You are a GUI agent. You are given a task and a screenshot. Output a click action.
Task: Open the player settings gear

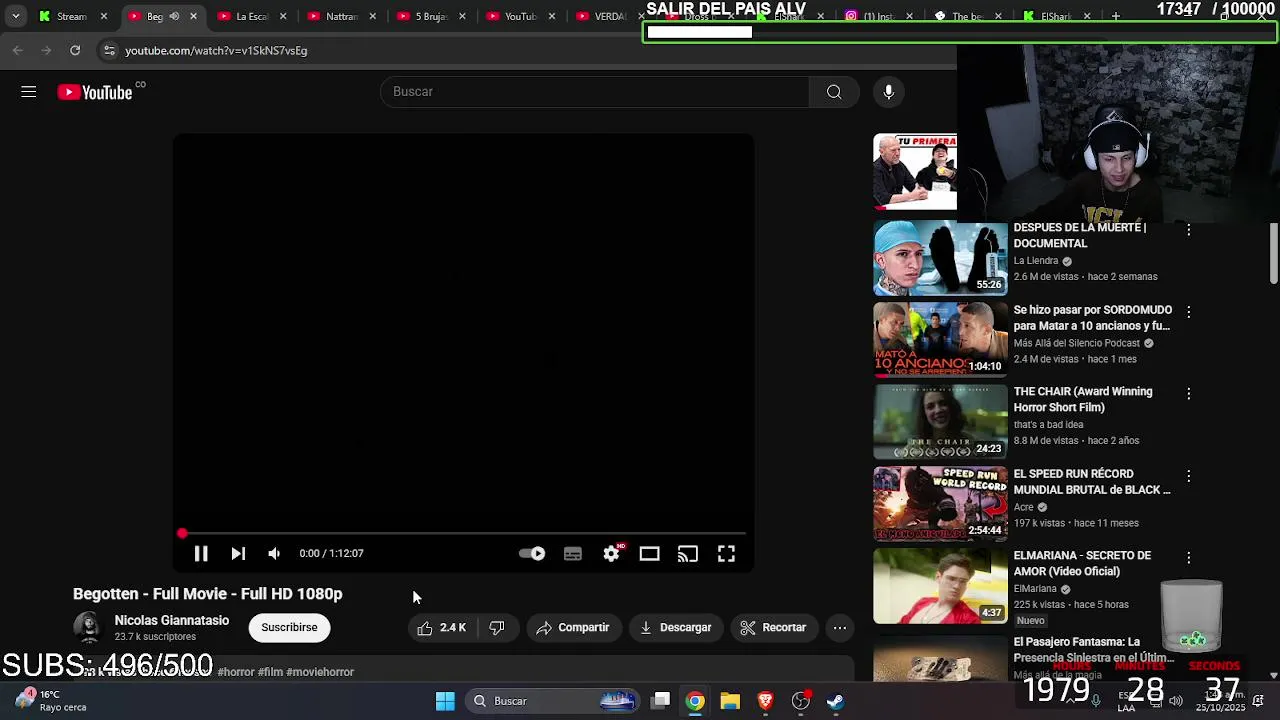click(x=611, y=553)
